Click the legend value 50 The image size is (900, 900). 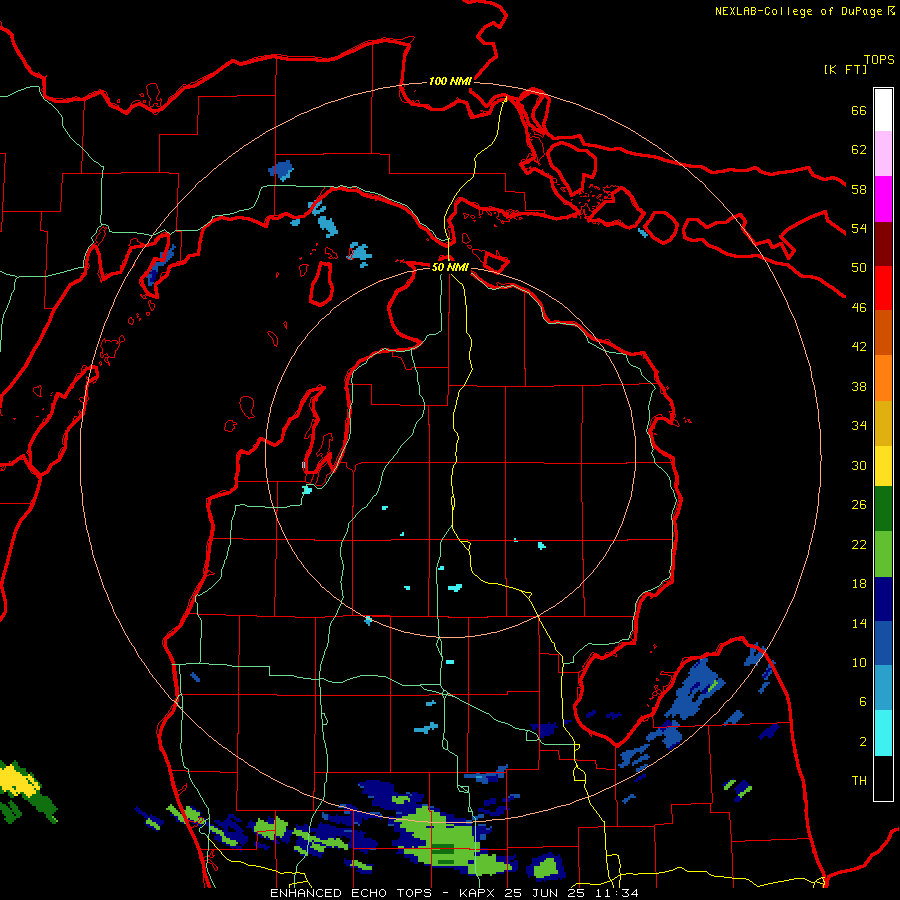[x=859, y=268]
